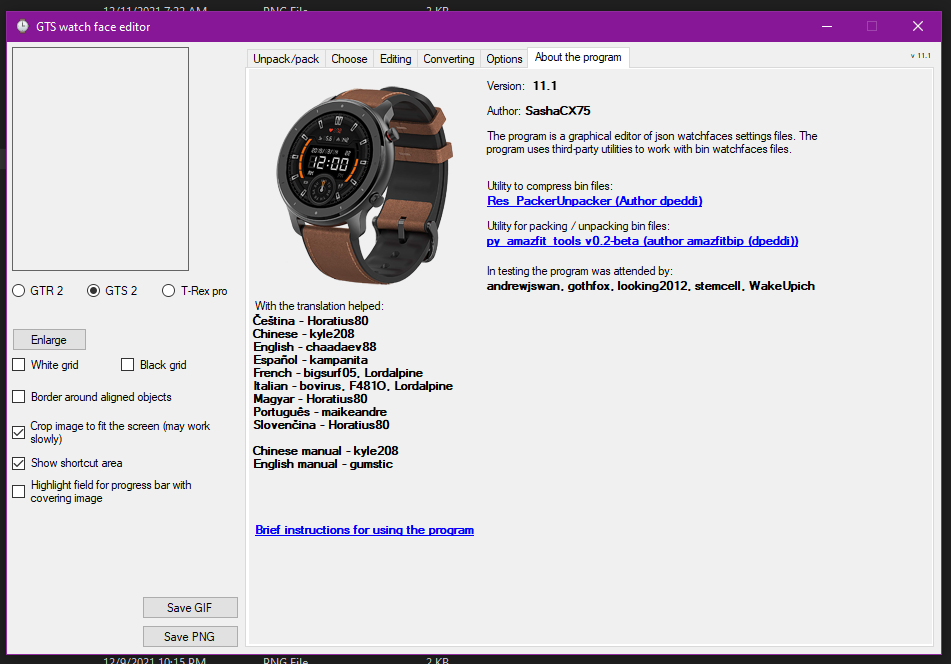Open py_amazfit_tools v0.2-beta link
The height and width of the screenshot is (664, 951).
642,241
